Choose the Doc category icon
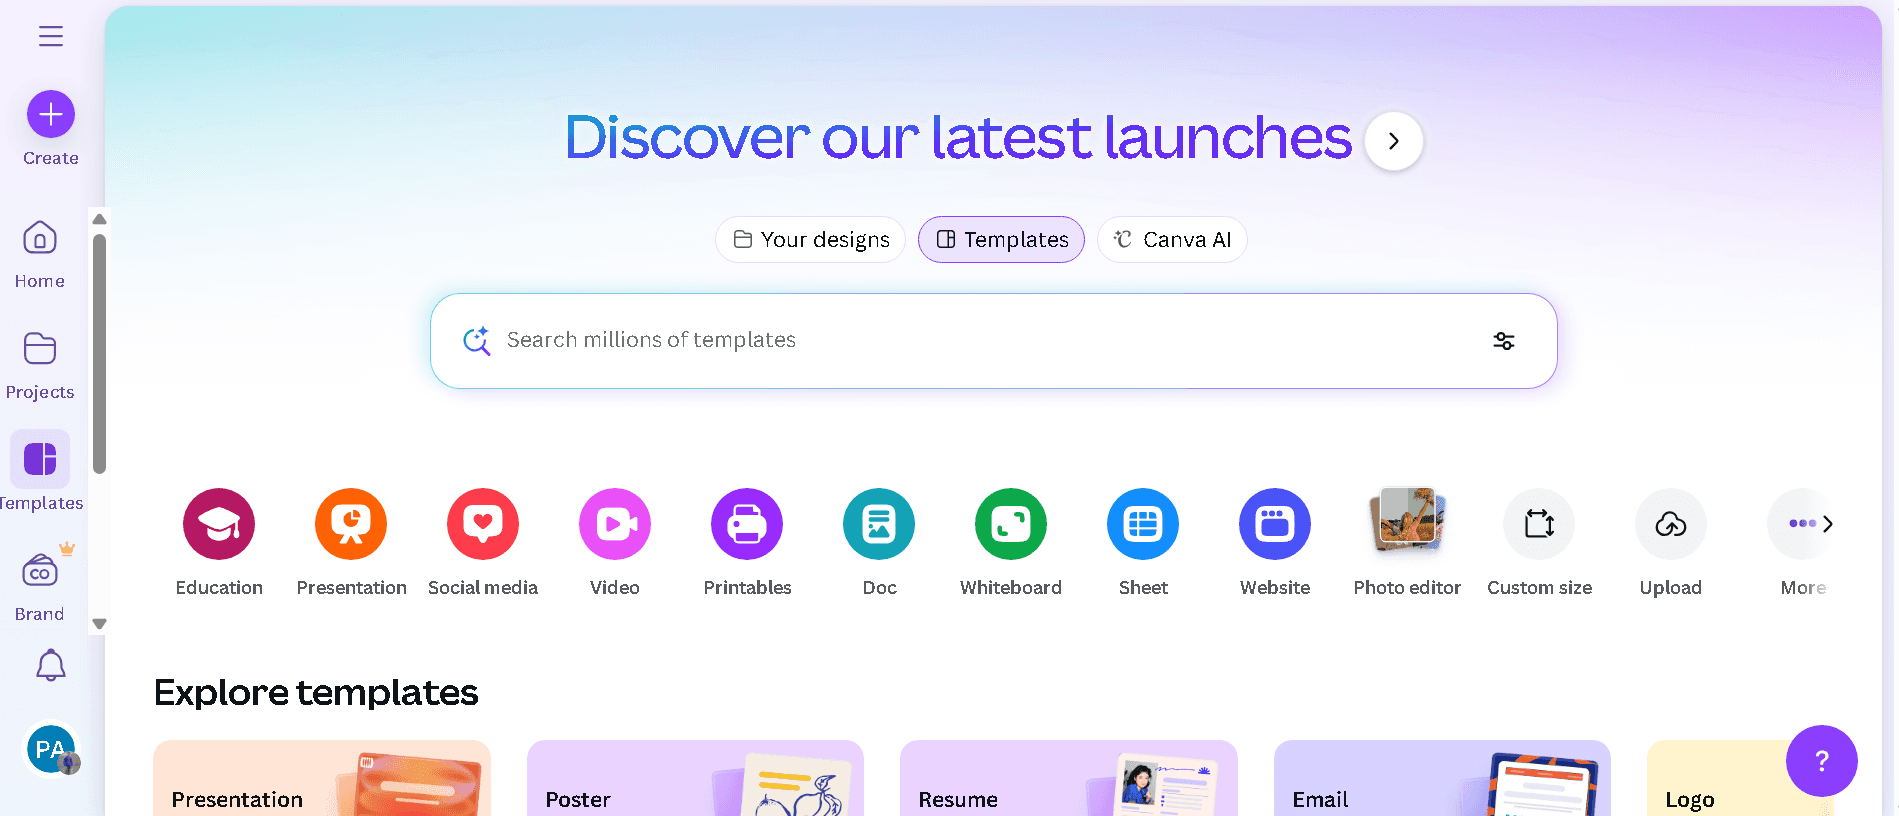This screenshot has height=816, width=1899. [x=879, y=524]
